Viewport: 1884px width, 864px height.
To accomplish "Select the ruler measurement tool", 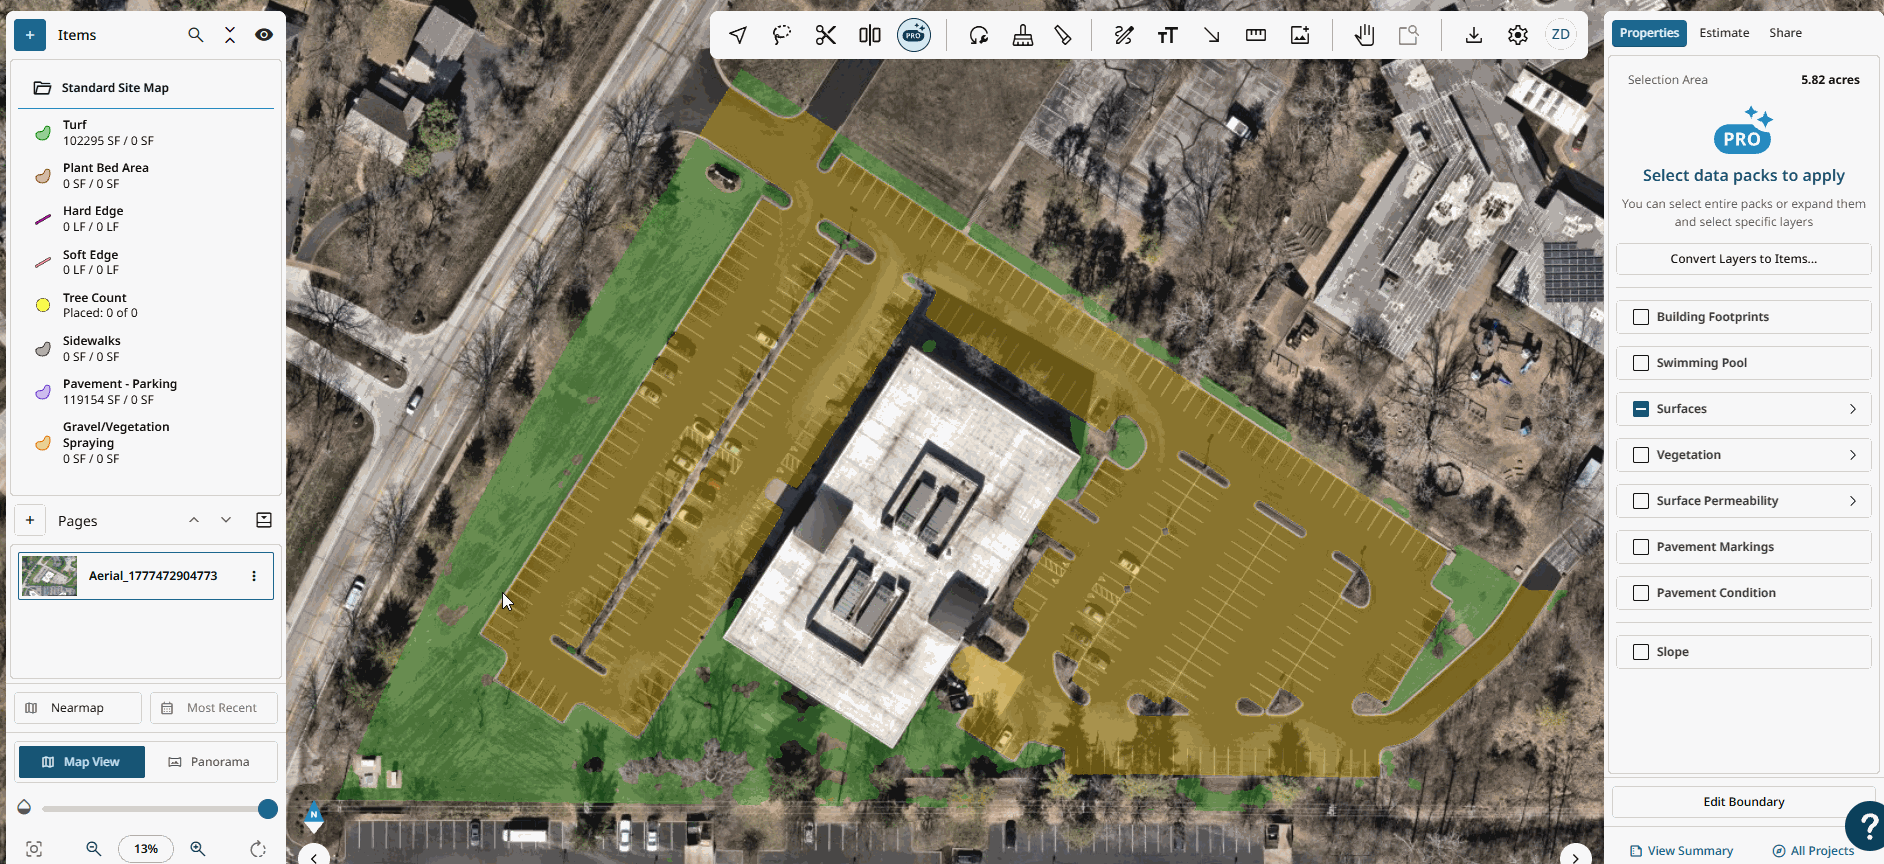I will pos(1256,35).
